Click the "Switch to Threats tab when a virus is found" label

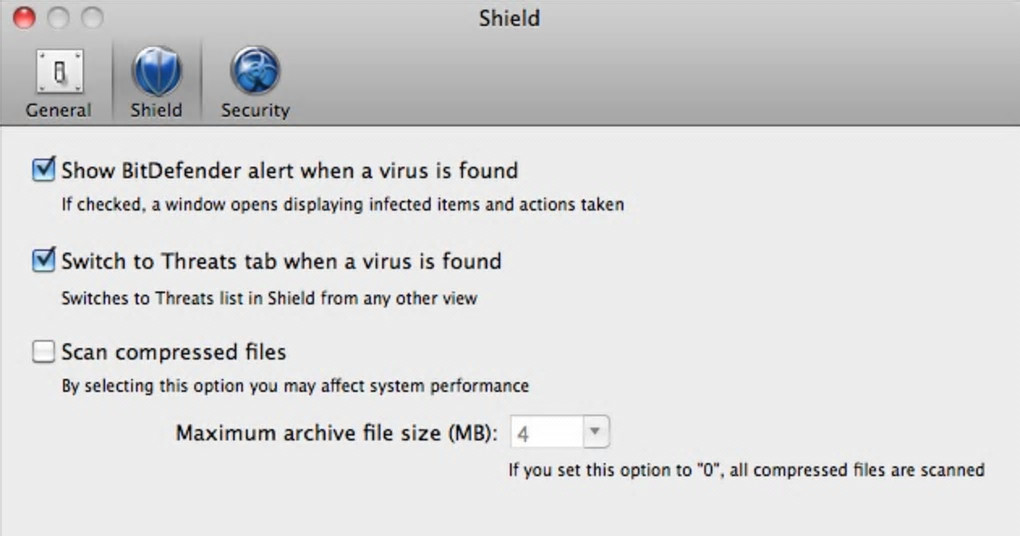tap(281, 261)
